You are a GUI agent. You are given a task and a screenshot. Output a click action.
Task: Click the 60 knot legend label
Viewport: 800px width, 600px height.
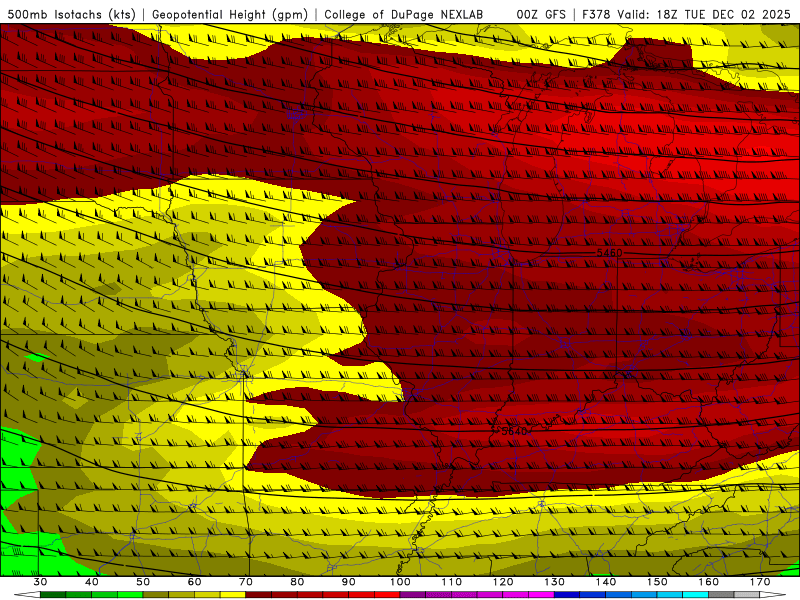194,582
